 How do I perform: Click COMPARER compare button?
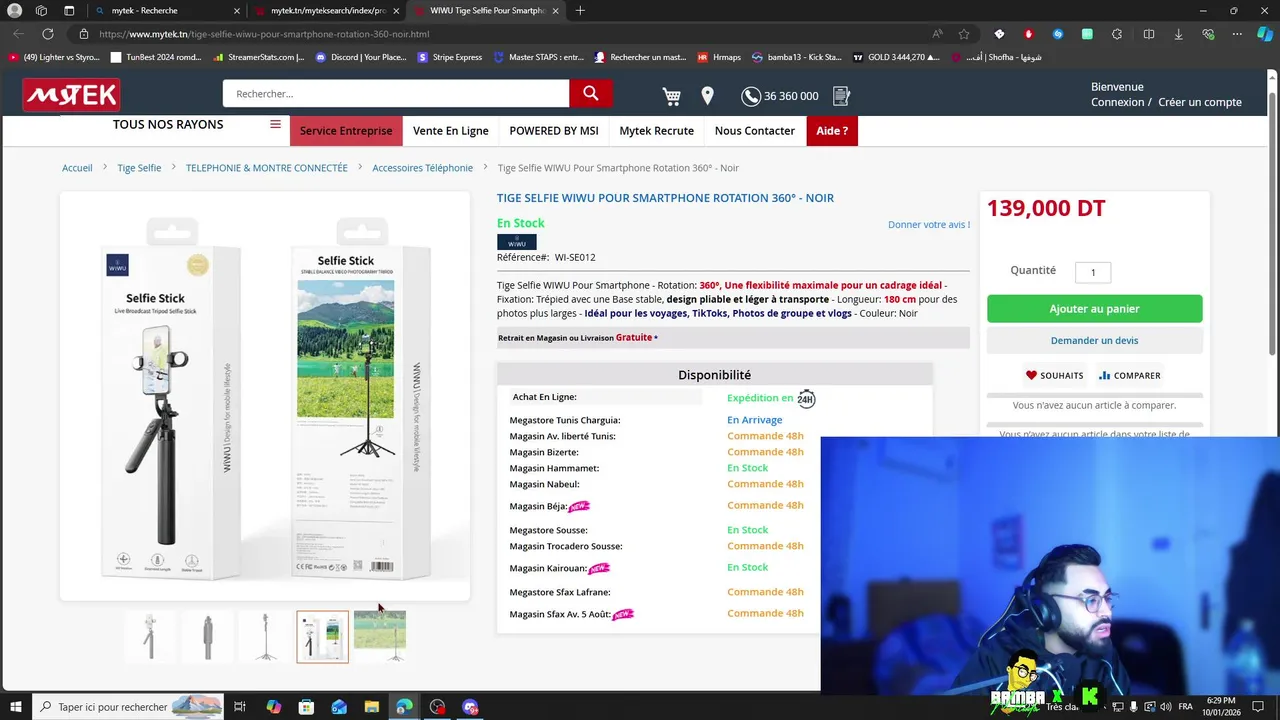click(x=1129, y=376)
